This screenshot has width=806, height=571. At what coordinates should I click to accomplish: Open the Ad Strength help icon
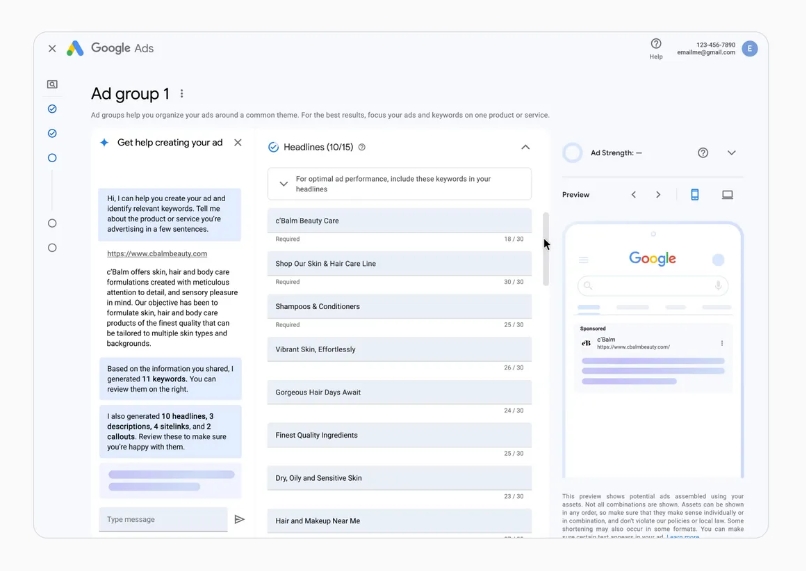pos(703,153)
